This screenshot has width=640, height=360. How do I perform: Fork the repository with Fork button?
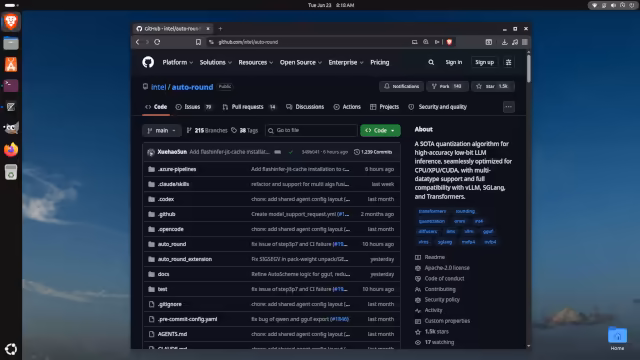coord(447,87)
